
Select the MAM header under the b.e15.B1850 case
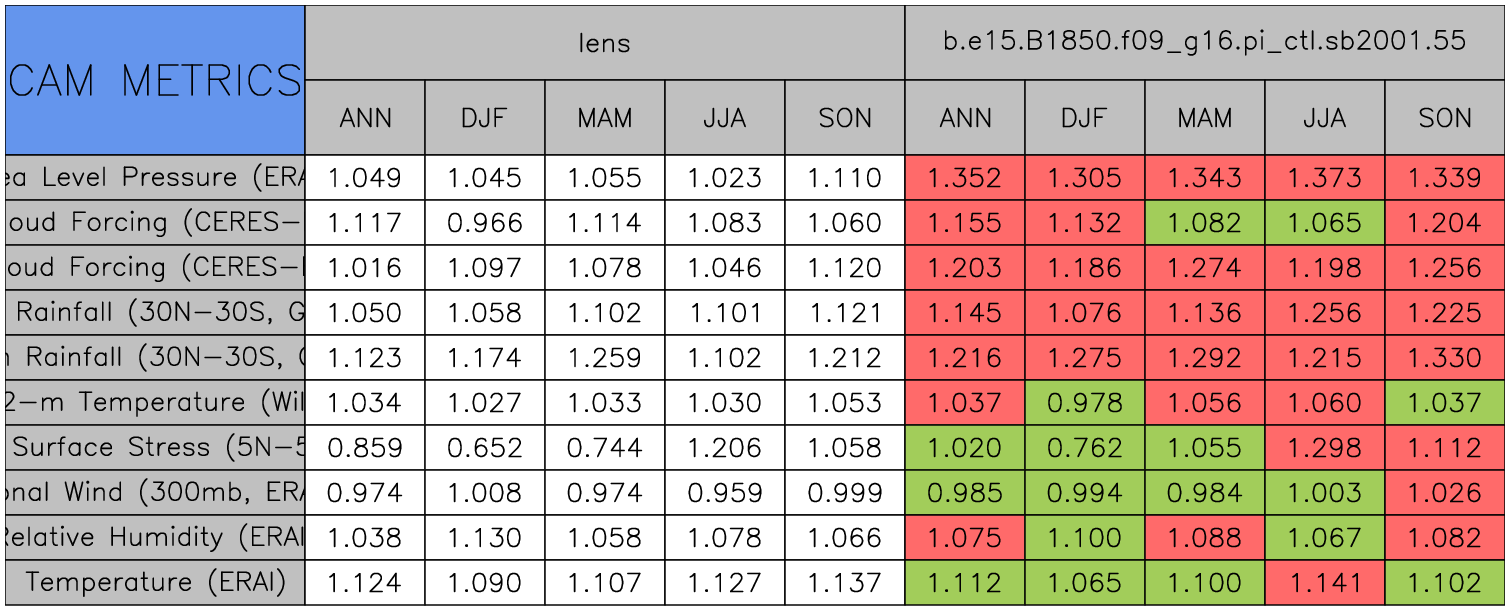point(1205,118)
